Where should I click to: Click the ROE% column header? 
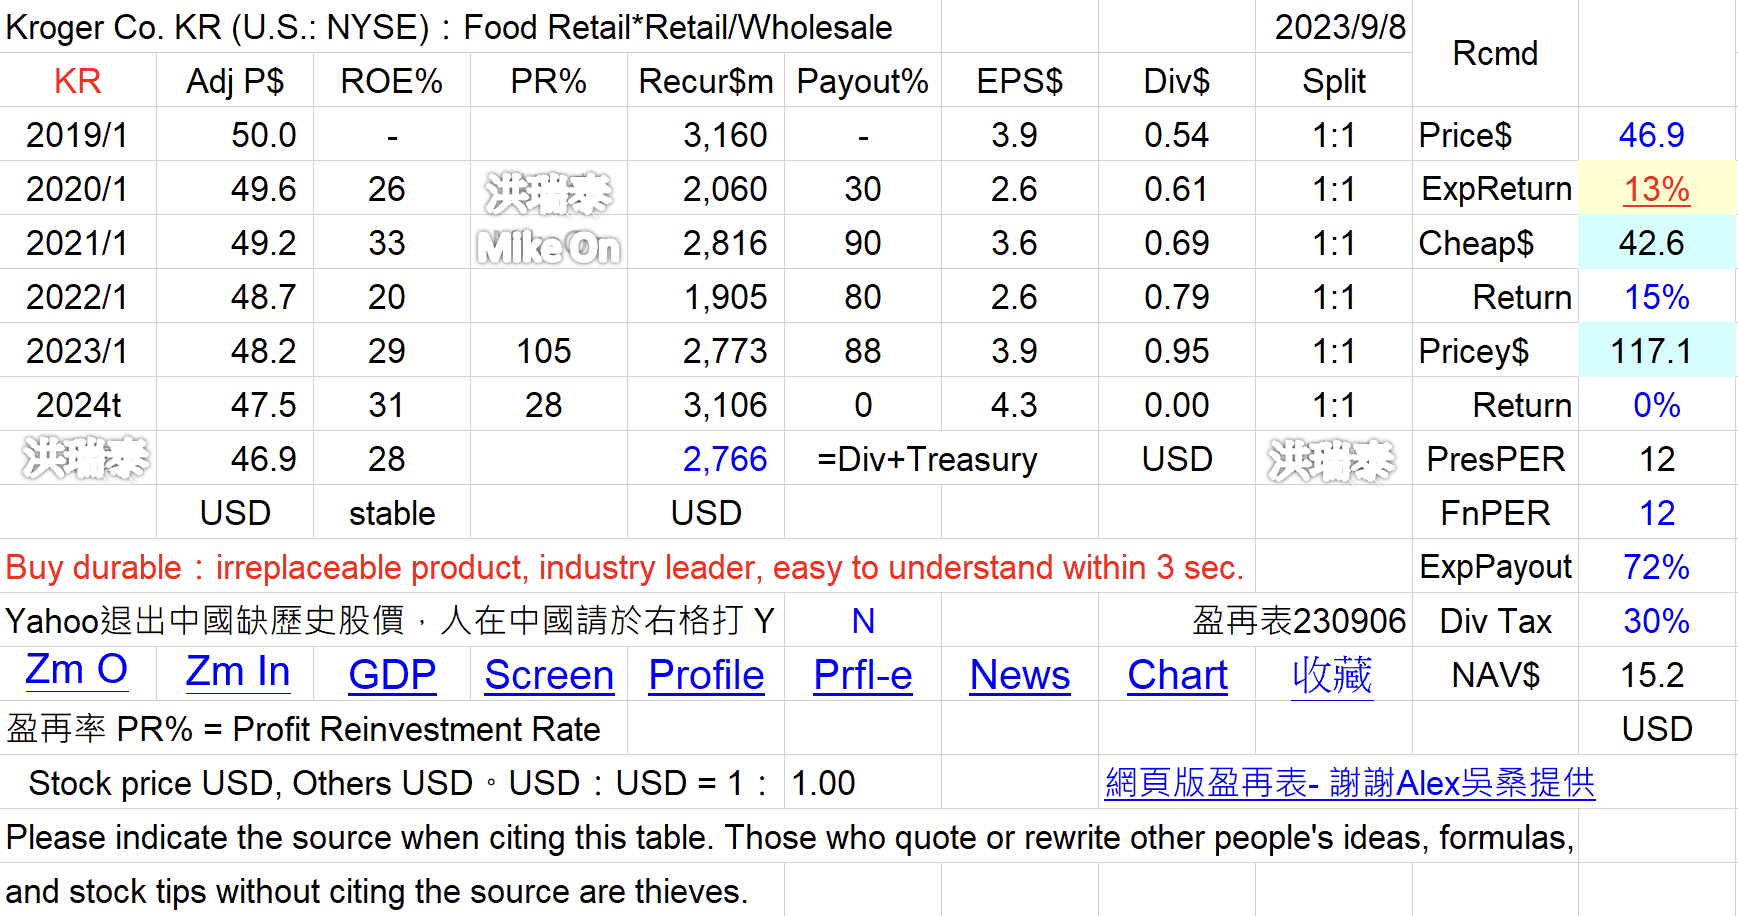[392, 81]
